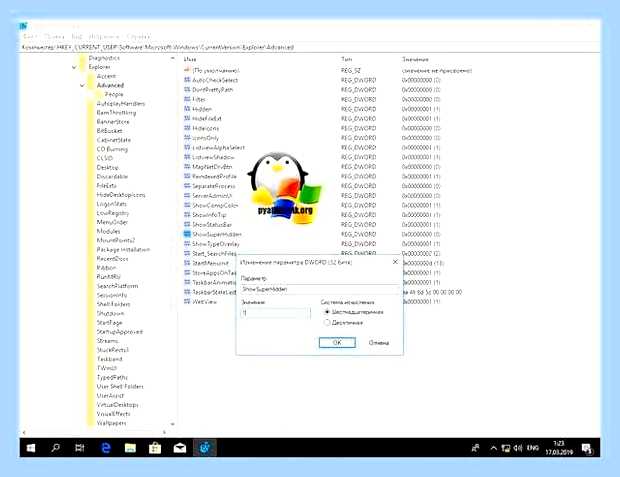Click the Registry Editor taskbar icon
The height and width of the screenshot is (477, 620).
205,448
